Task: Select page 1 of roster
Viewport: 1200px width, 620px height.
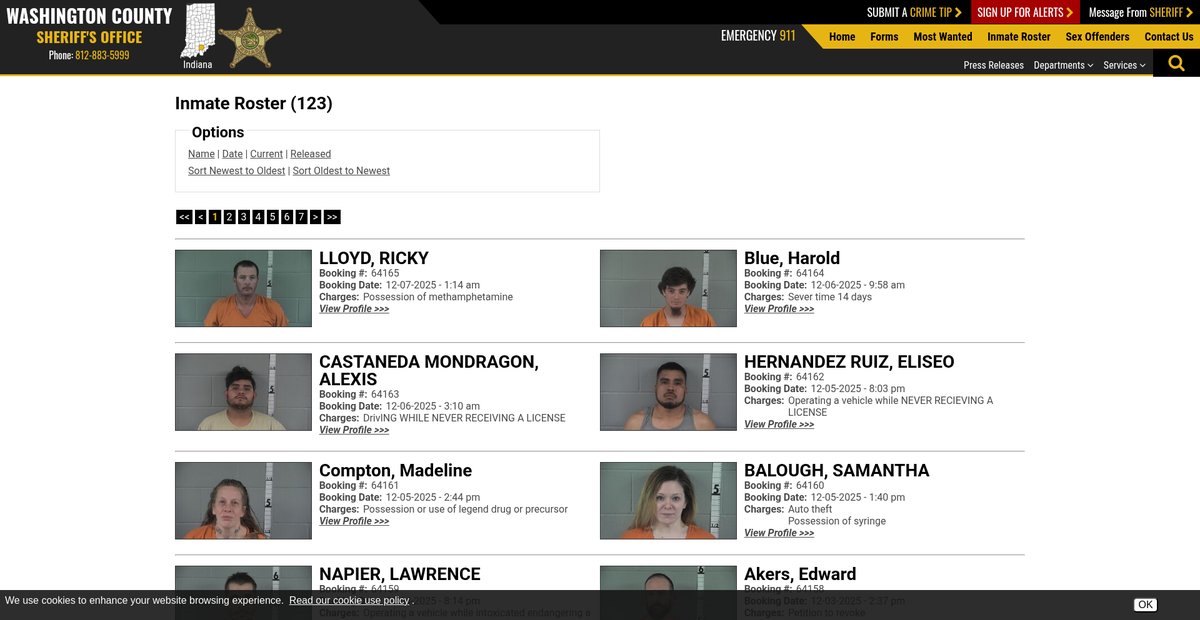Action: coord(215,217)
